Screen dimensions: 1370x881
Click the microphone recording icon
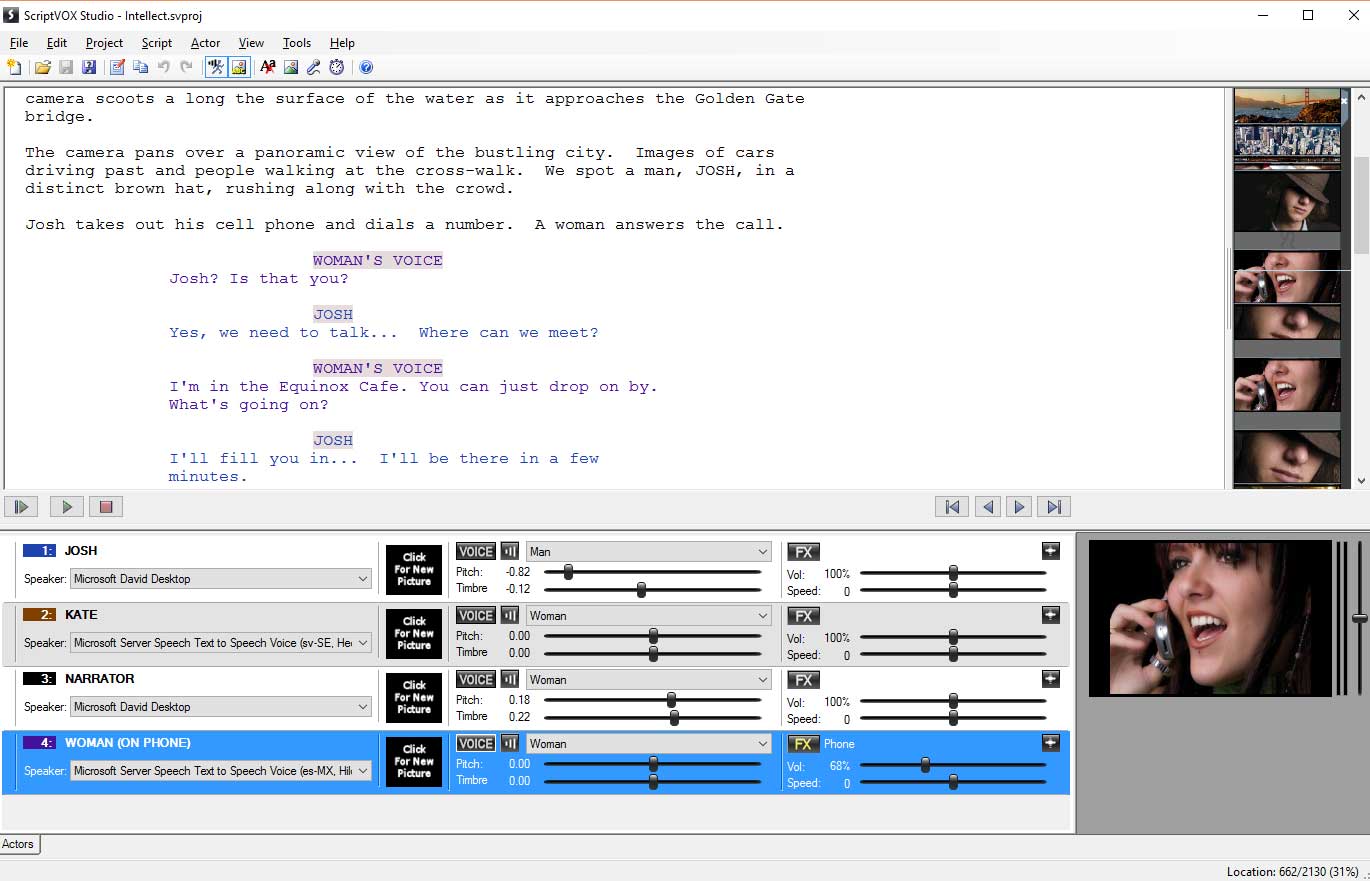coord(312,67)
